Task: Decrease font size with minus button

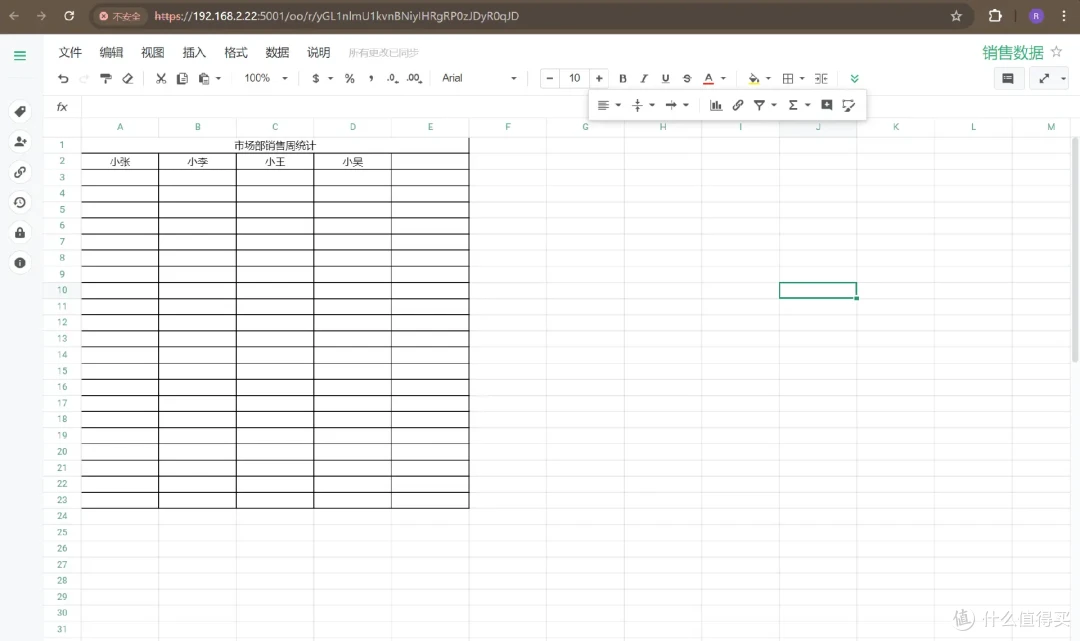Action: (x=550, y=78)
